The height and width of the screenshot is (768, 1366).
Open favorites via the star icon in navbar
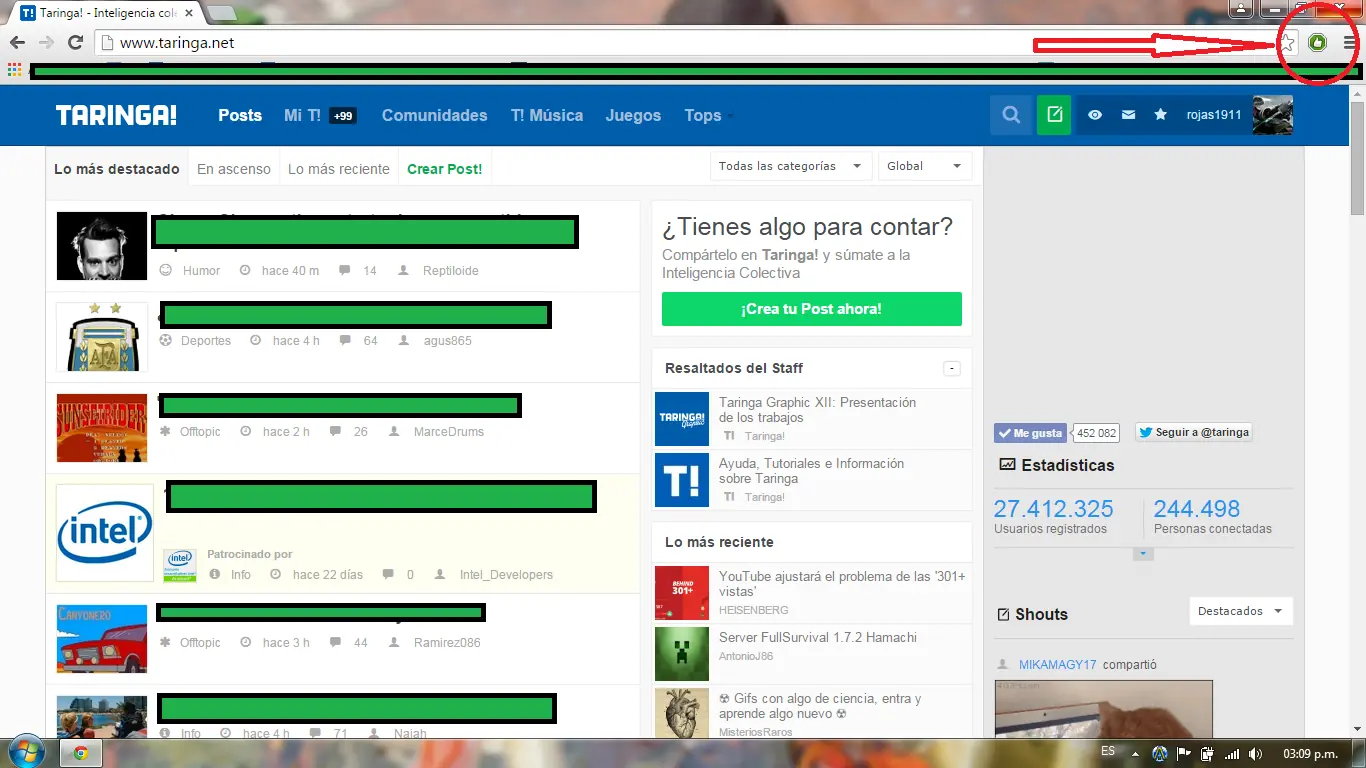[x=1160, y=115]
